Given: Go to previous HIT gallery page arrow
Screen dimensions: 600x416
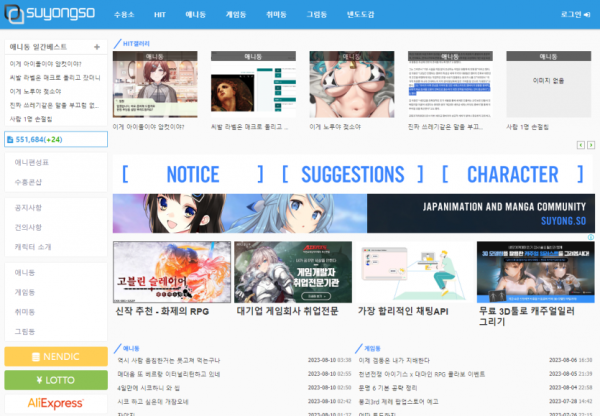Looking at the screenshot, I should [x=580, y=146].
